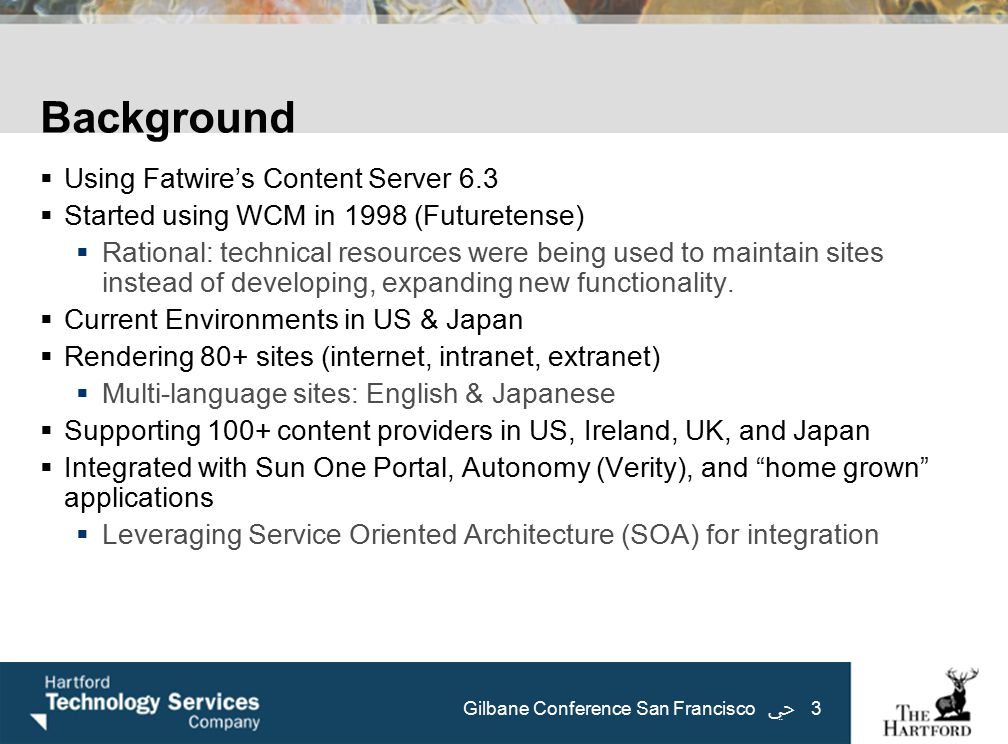
Task: Click the line 'Started using WCM in 1998 (Futuretense)'
Action: (324, 215)
